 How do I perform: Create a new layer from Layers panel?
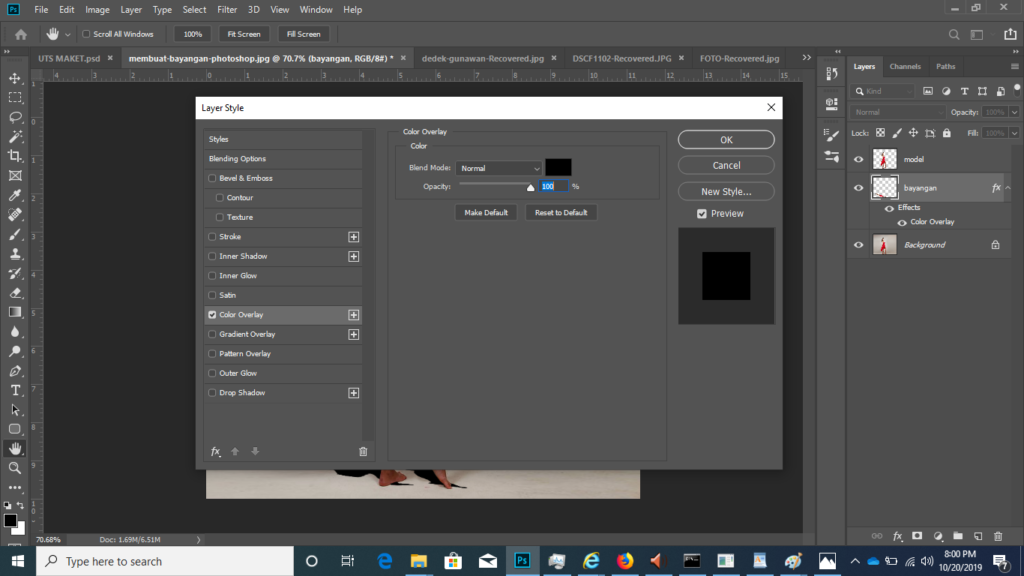click(978, 536)
